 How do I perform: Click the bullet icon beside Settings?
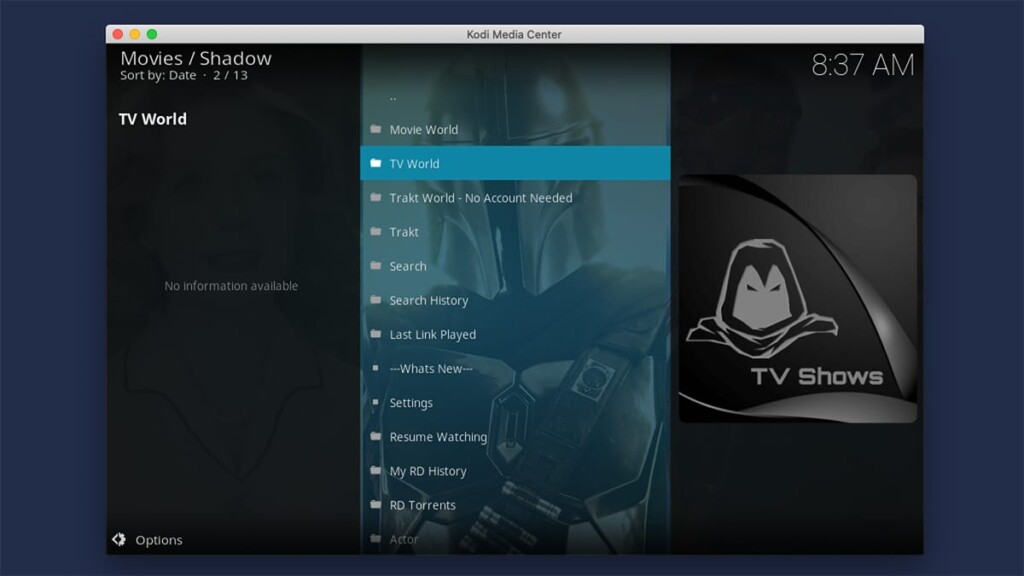[x=376, y=402]
